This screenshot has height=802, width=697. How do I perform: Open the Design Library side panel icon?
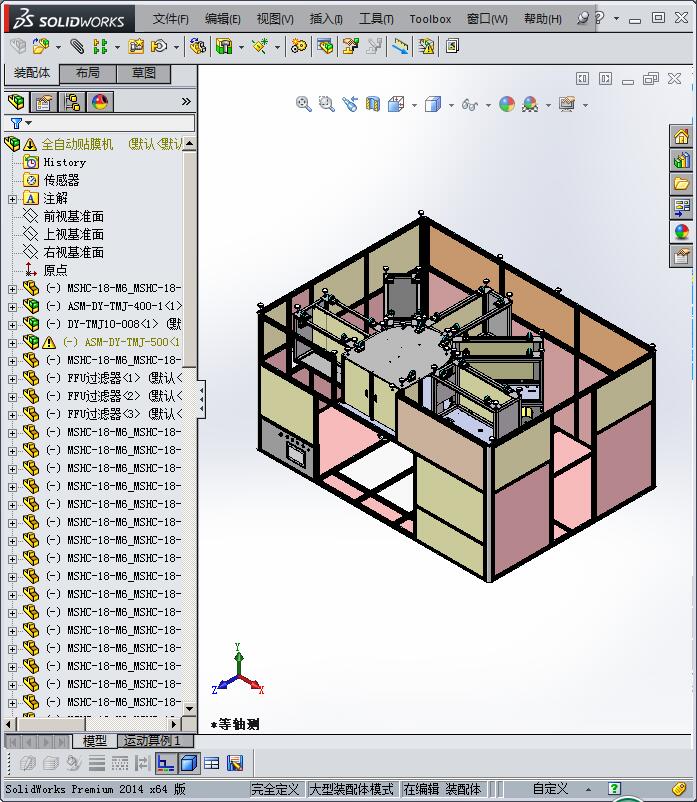[681, 160]
